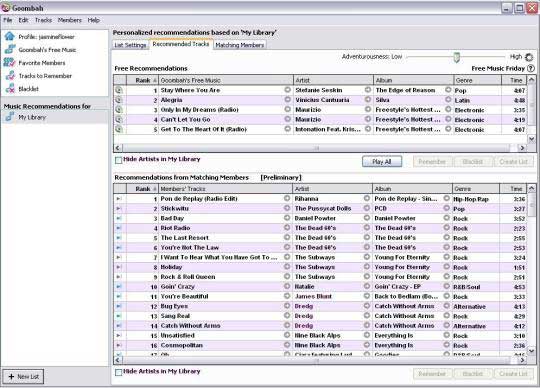The height and width of the screenshot is (388, 540).
Task: Click download icon for Alegria row
Action: 118,100
